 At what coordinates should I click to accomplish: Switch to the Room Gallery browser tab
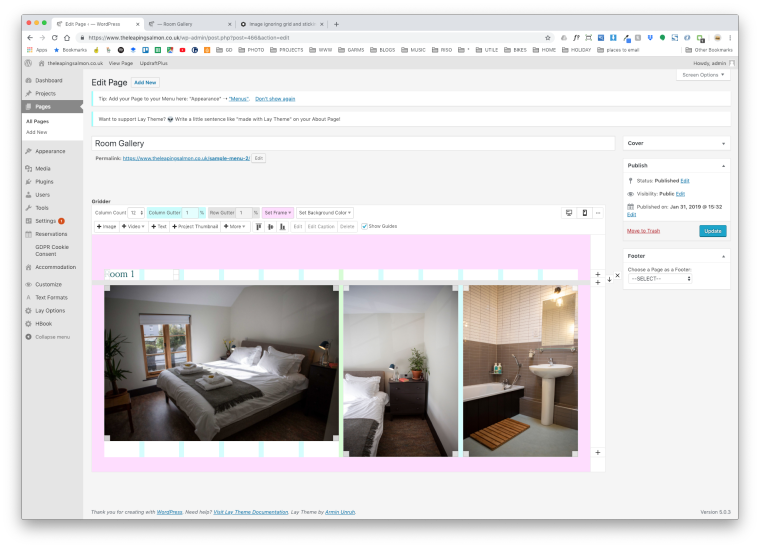point(188,23)
